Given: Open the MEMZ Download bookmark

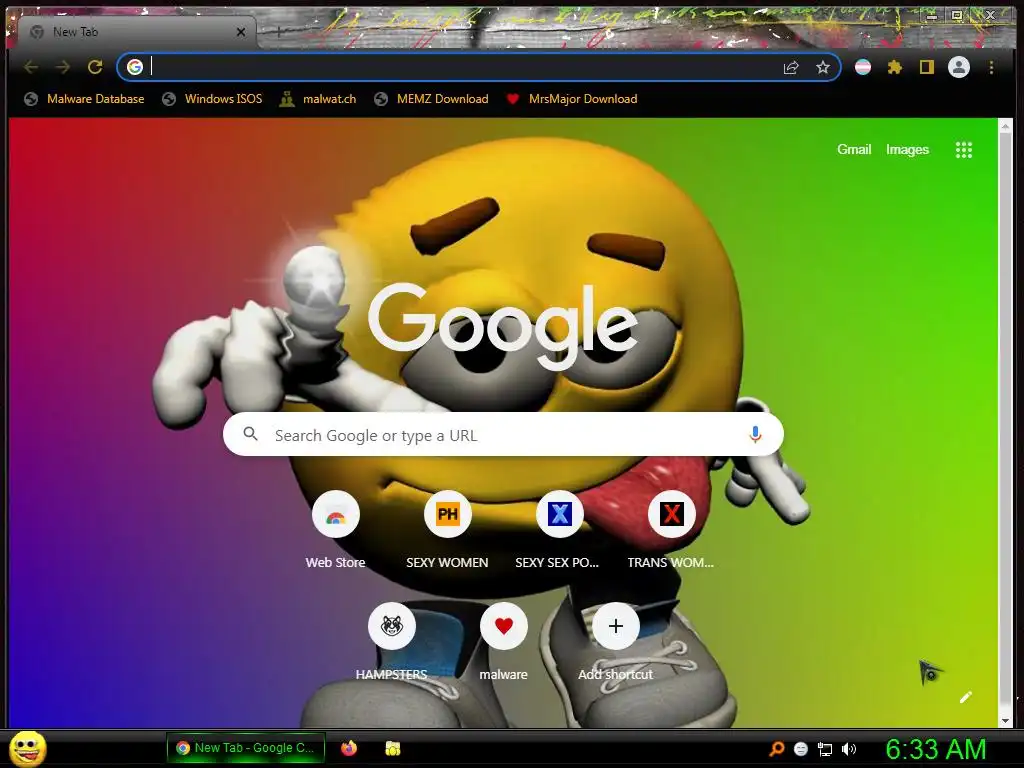Looking at the screenshot, I should 431,99.
